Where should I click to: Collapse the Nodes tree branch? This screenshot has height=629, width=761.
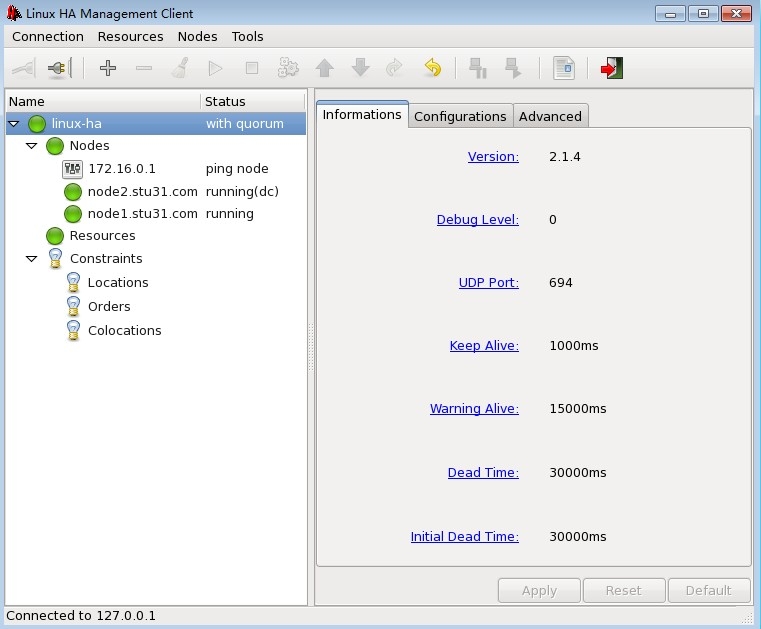point(32,146)
